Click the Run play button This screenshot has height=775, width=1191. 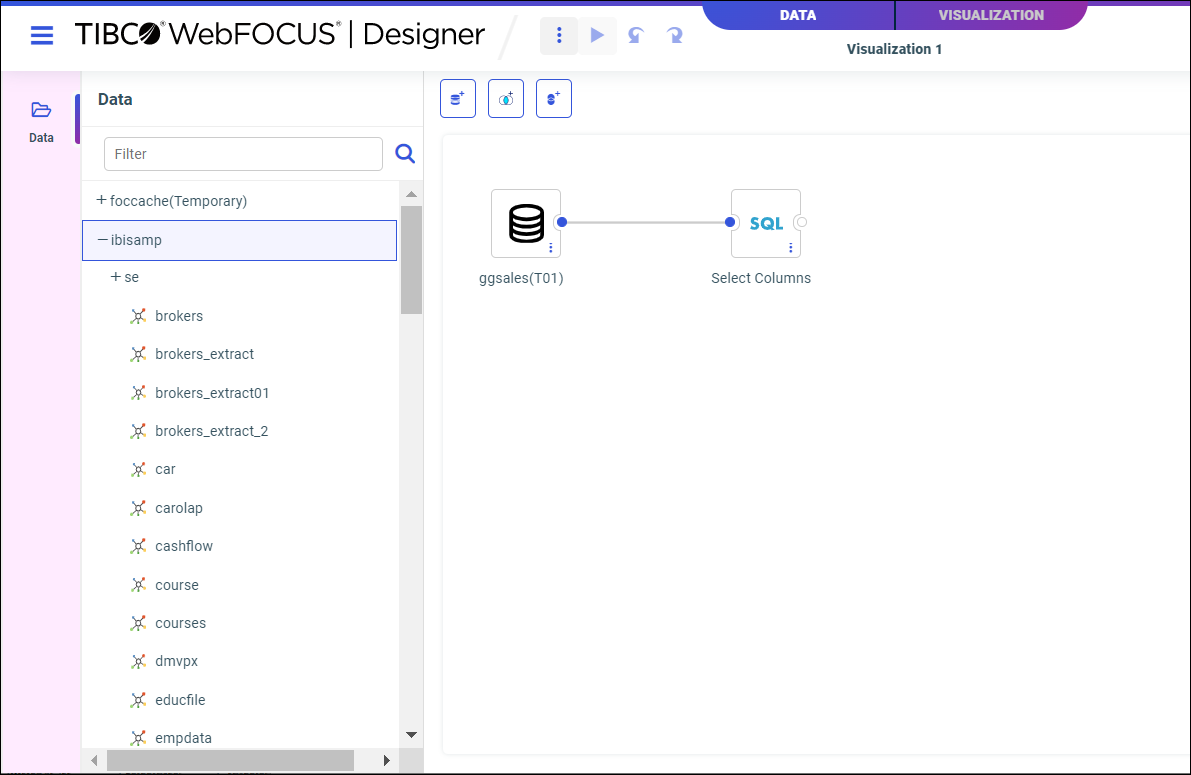pos(597,35)
